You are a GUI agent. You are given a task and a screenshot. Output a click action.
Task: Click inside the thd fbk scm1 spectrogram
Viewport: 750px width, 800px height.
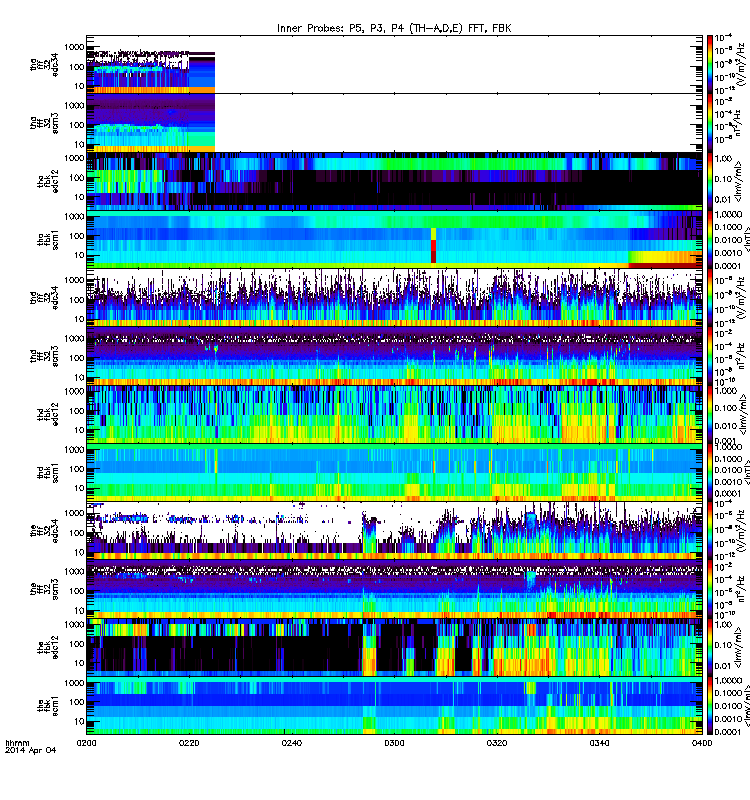pos(394,472)
